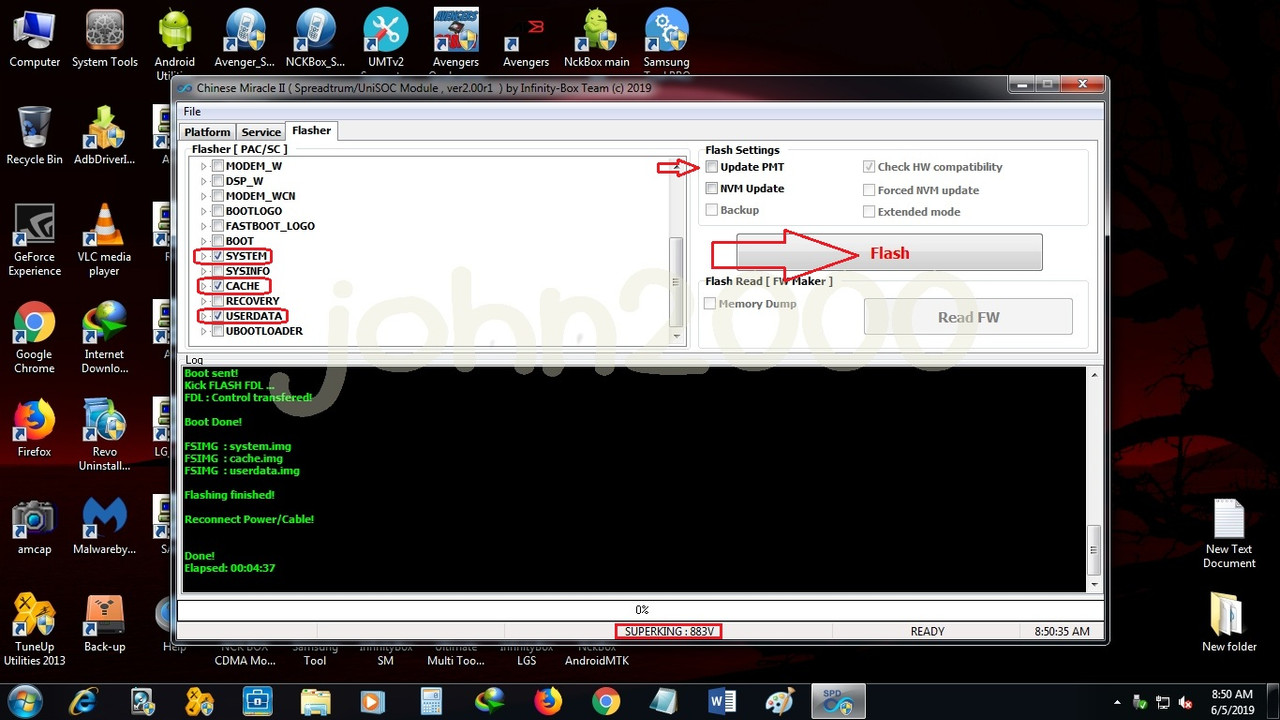Switch to the Platform tab

click(207, 132)
